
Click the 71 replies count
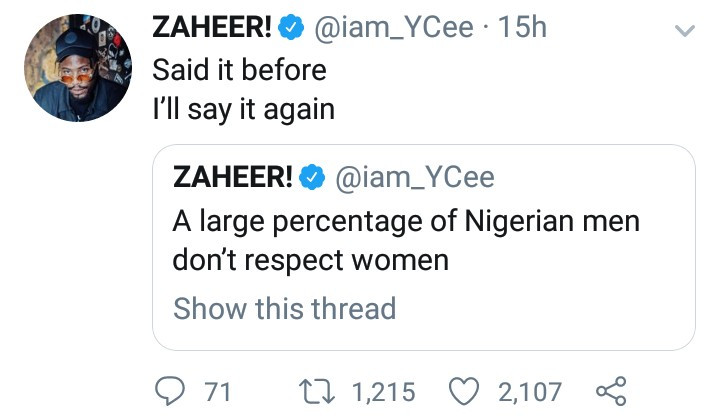coord(217,391)
